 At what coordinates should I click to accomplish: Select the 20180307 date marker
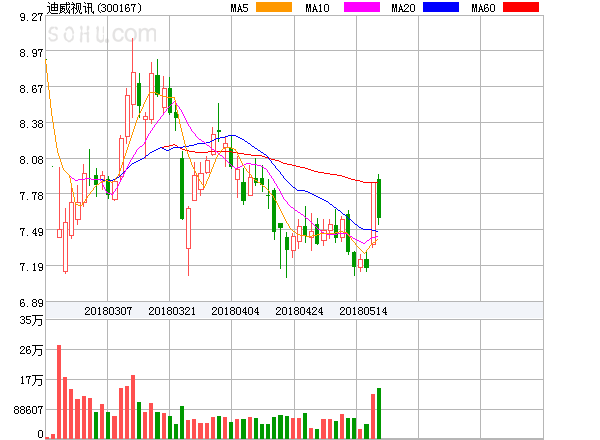(x=108, y=311)
